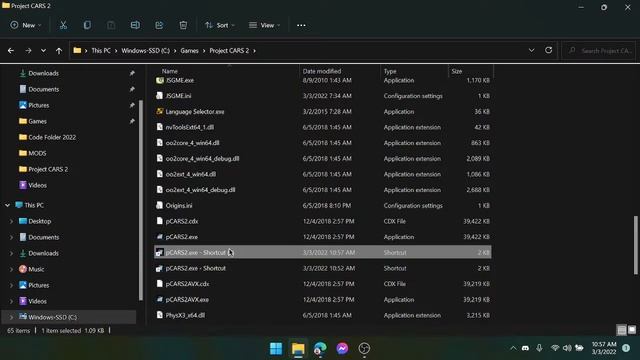The image size is (640, 360).
Task: Open the chevron after Project CARS 2 breadcrumb
Action: click(255, 51)
